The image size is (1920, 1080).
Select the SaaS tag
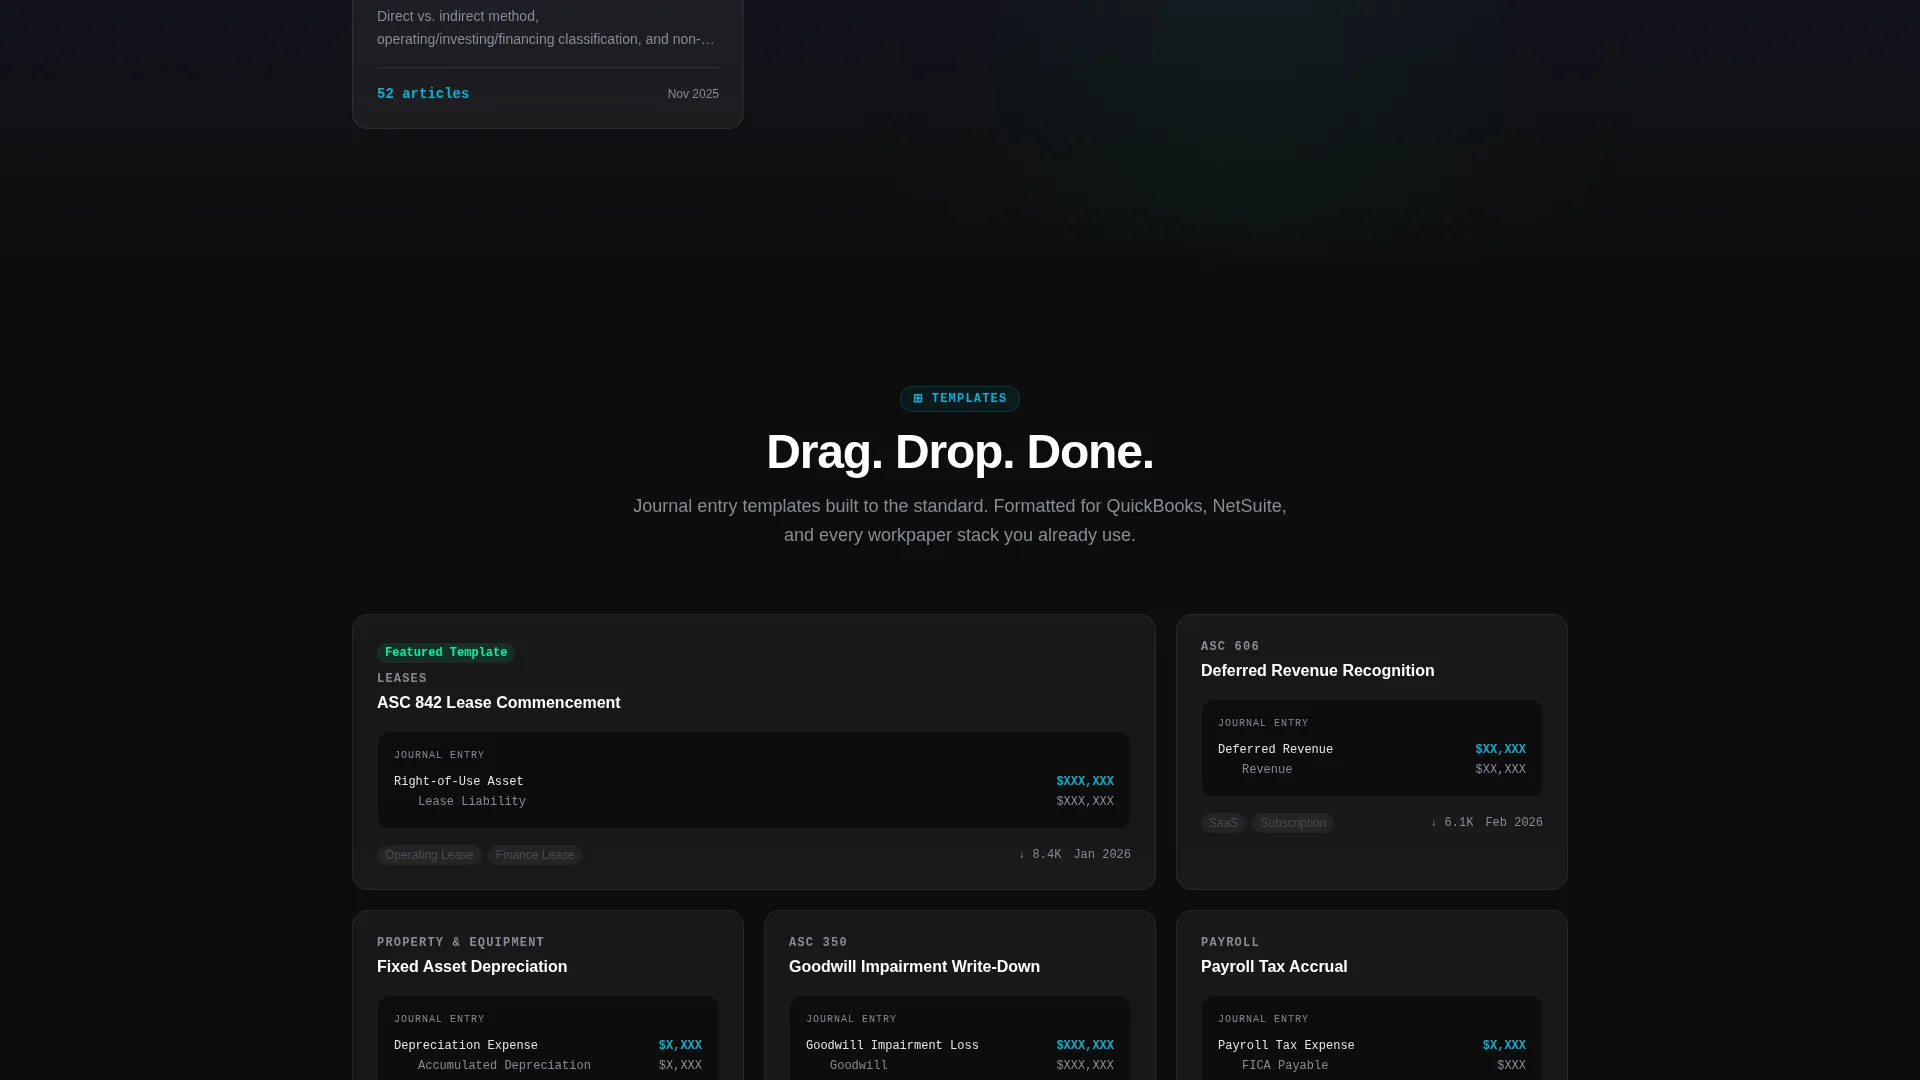click(1223, 823)
